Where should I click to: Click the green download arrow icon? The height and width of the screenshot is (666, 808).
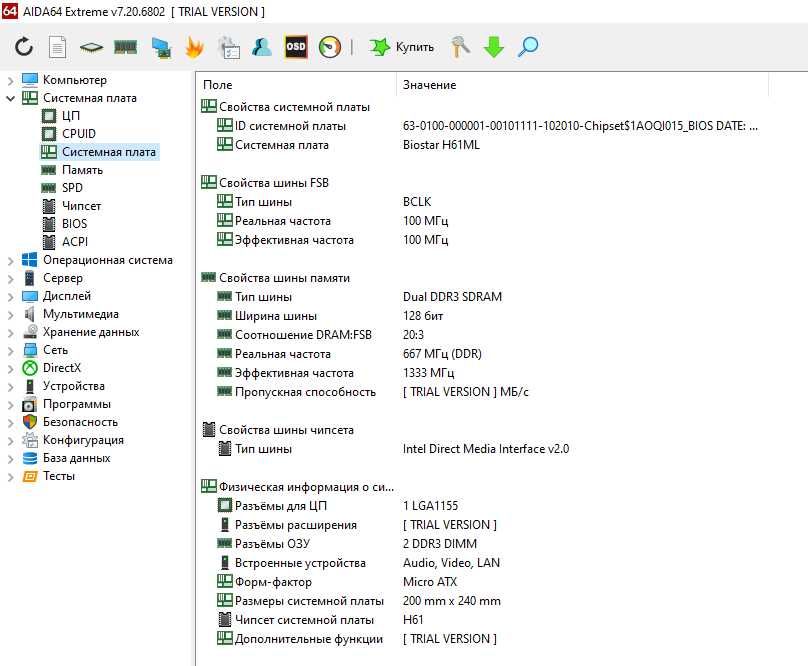coord(494,47)
